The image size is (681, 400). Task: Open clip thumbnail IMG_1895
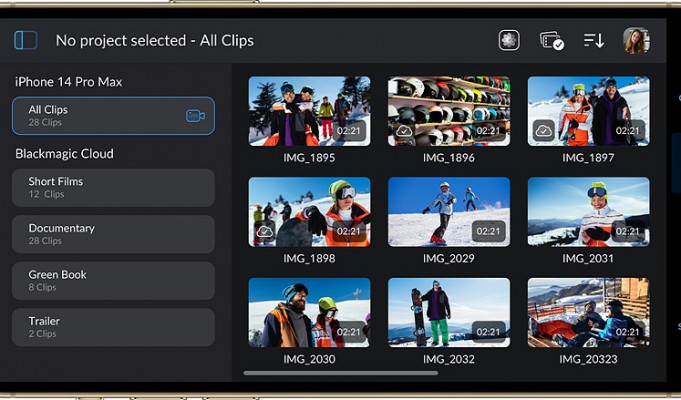[309, 111]
